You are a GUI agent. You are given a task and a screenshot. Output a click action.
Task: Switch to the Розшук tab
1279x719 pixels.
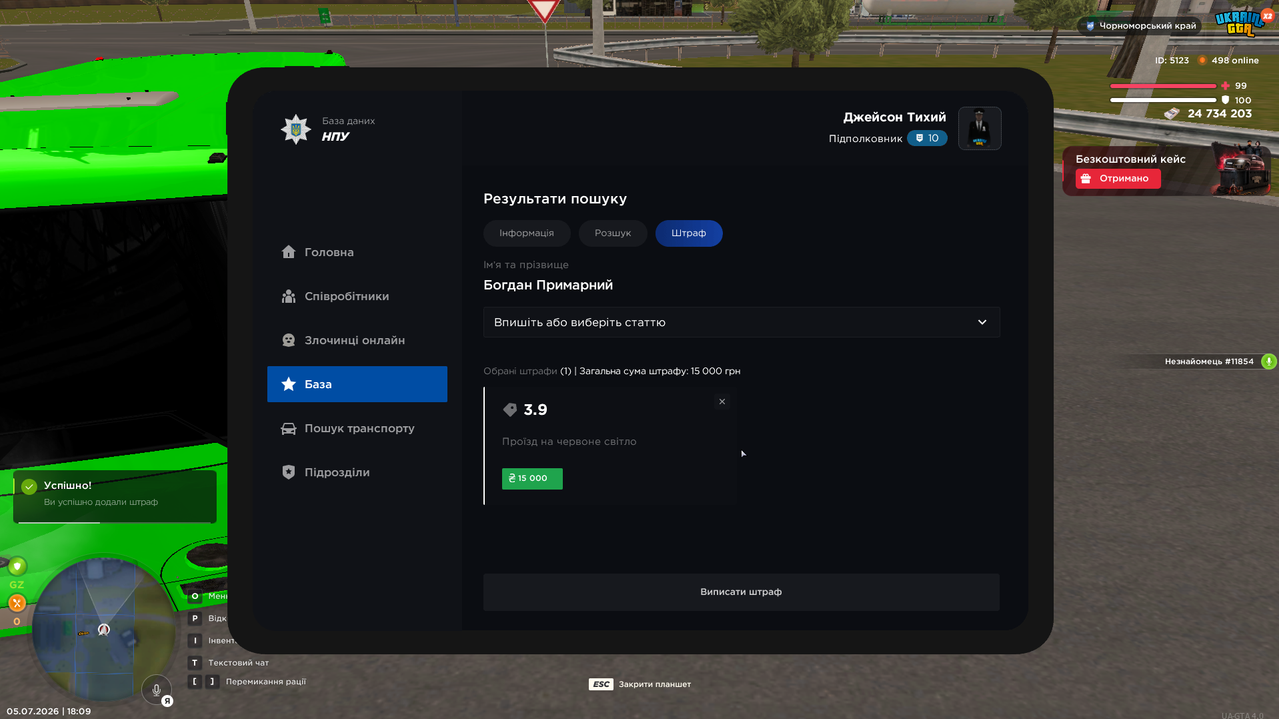(613, 233)
